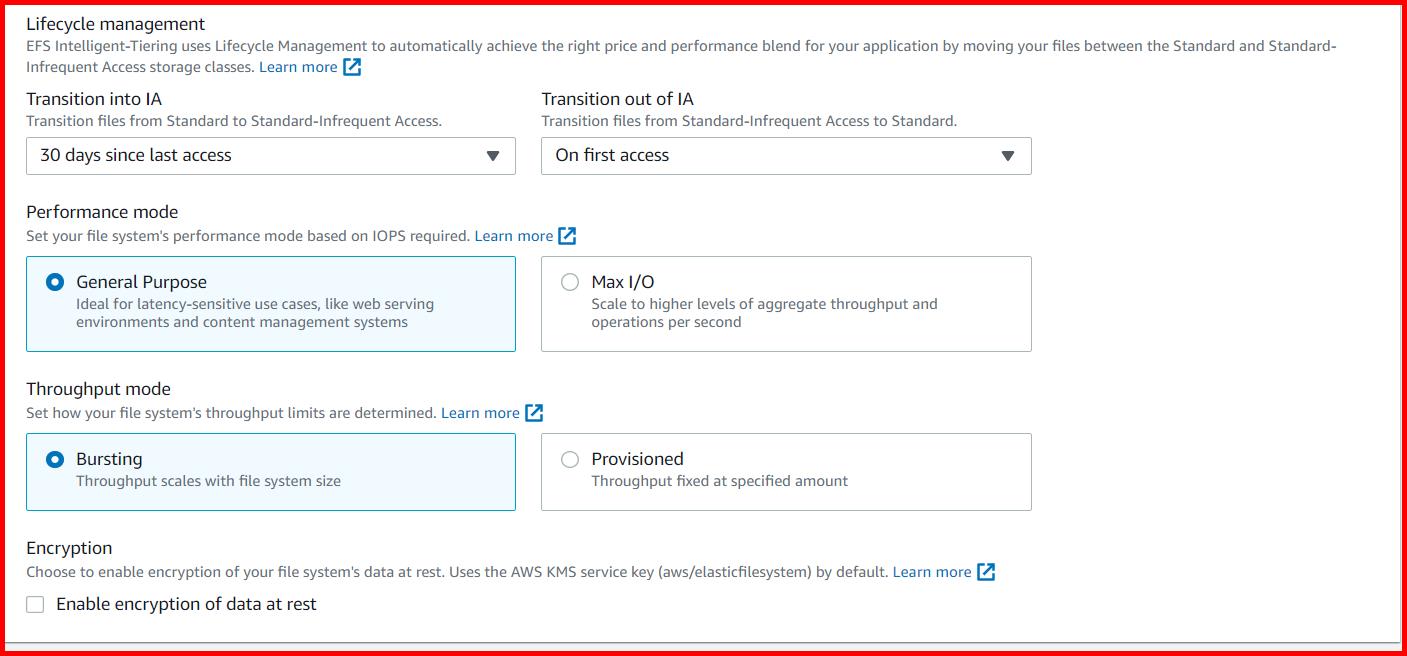The width and height of the screenshot is (1407, 656).
Task: Open the Transition out of IA dropdown
Action: pyautogui.click(x=785, y=155)
